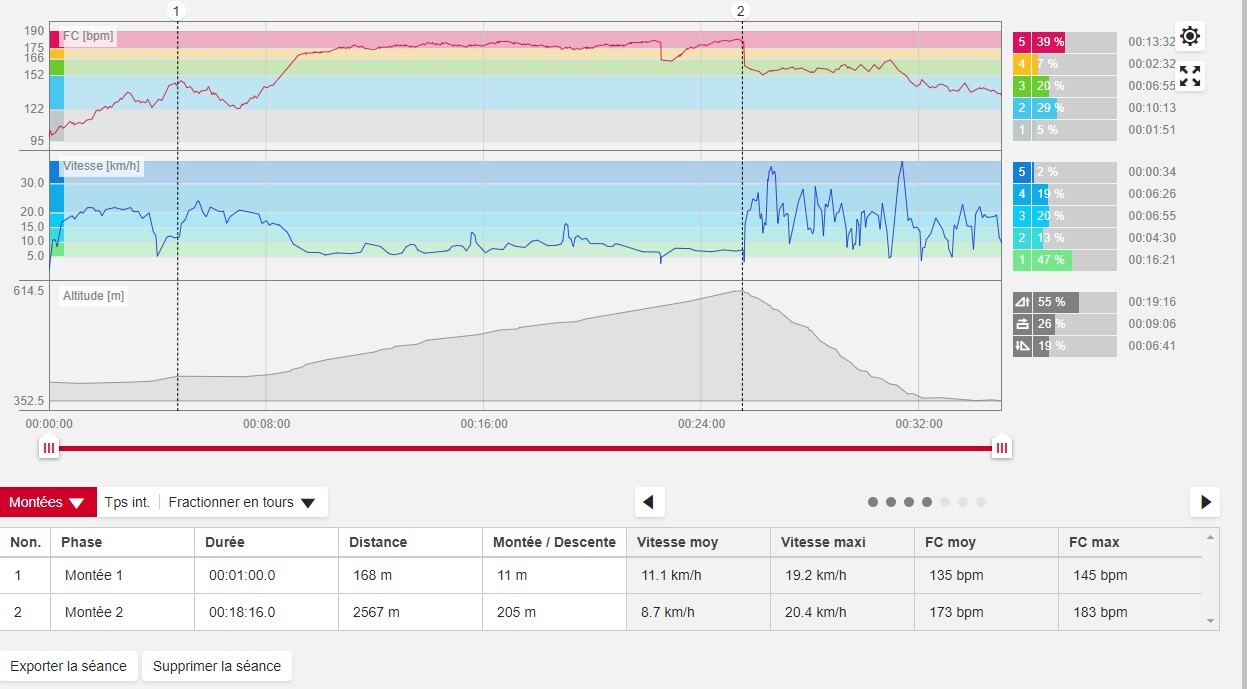
Task: Click the Montée 1 row phase cell
Action: (122, 576)
